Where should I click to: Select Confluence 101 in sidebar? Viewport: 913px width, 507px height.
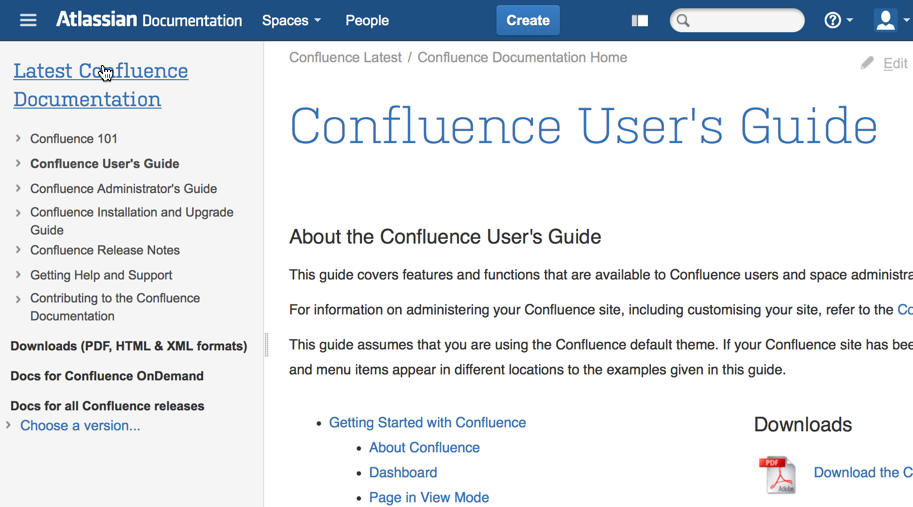pos(74,139)
